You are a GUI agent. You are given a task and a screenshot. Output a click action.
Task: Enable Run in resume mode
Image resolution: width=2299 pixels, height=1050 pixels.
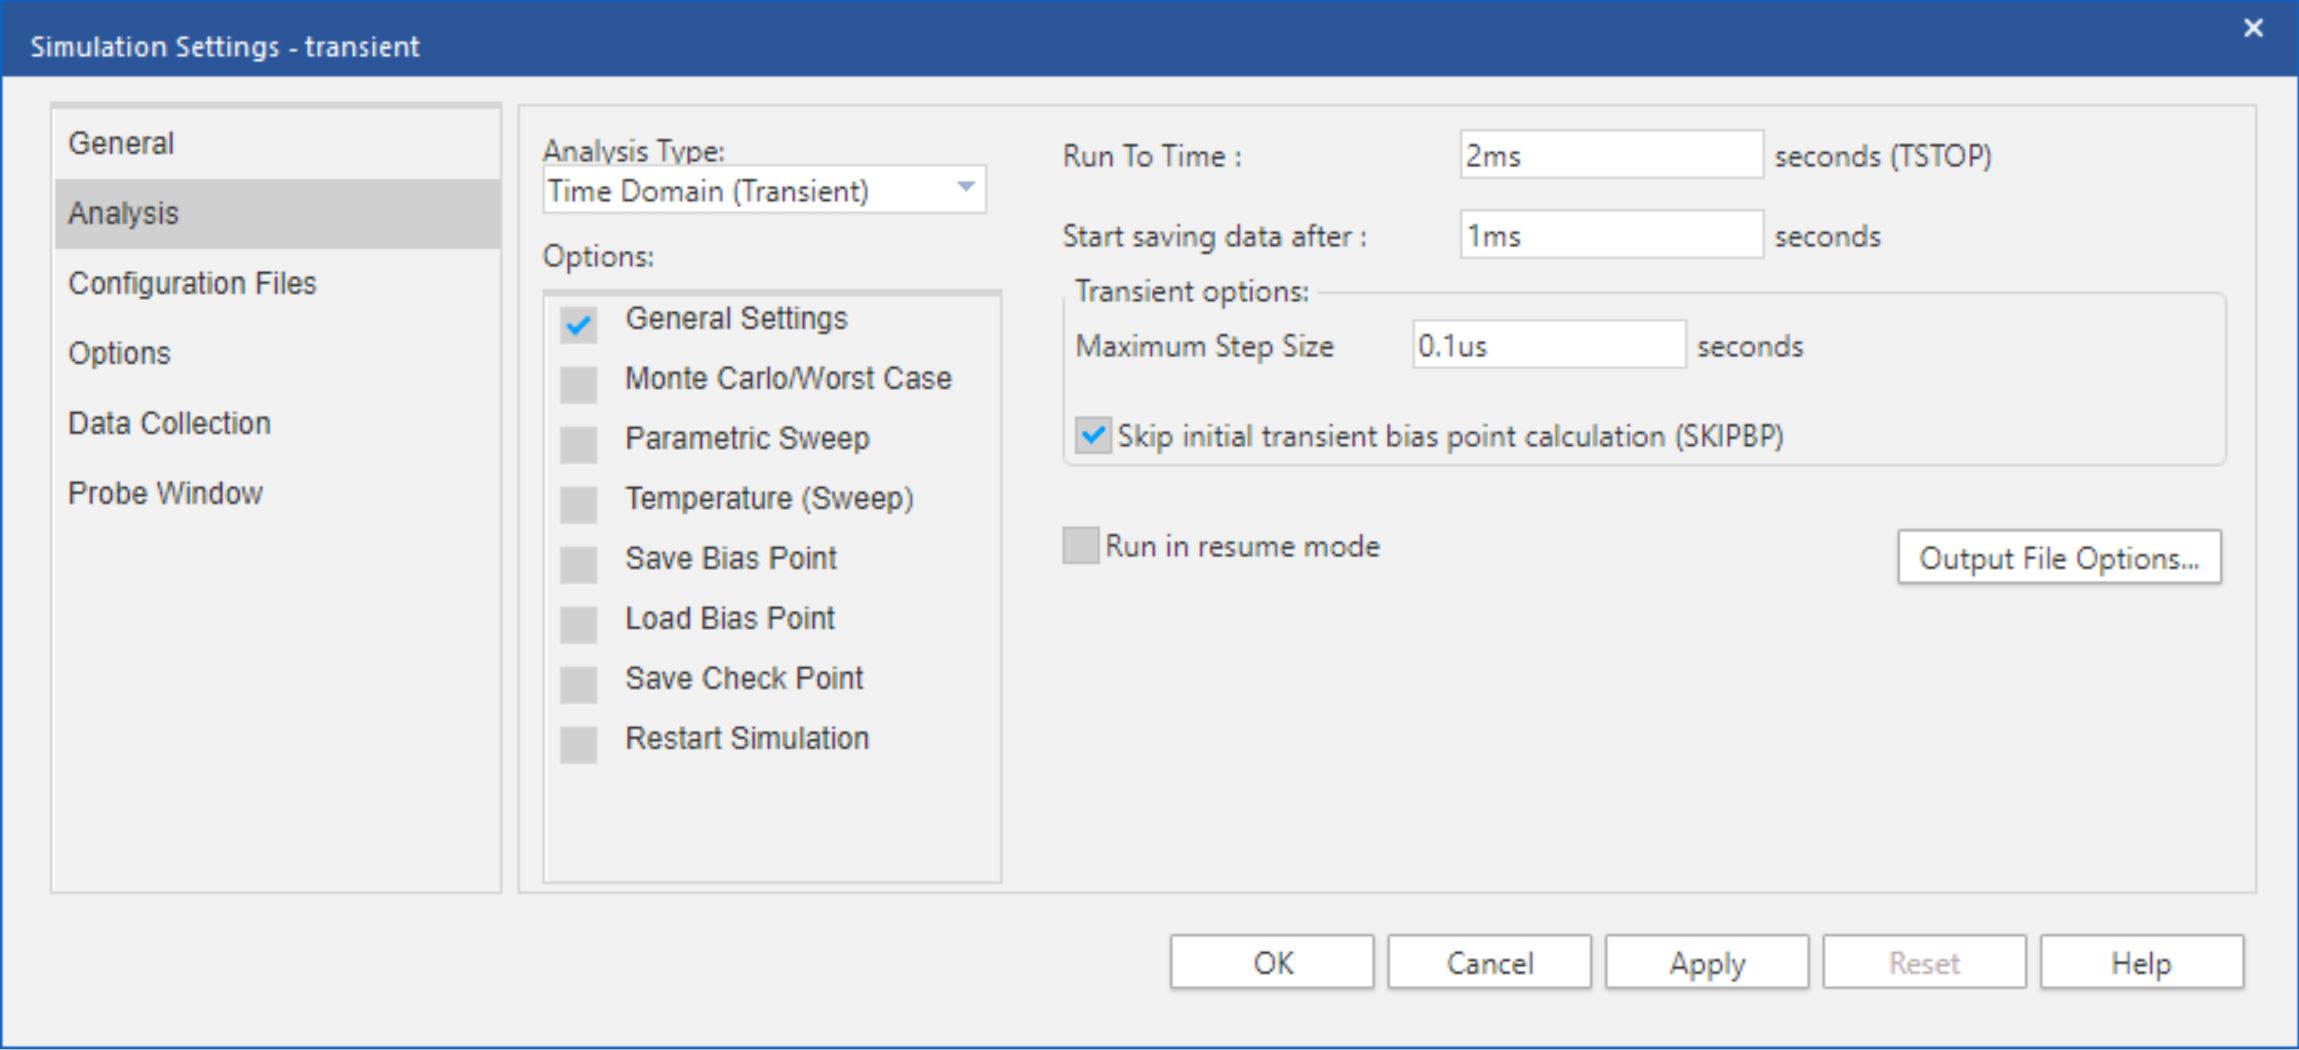(x=1080, y=546)
